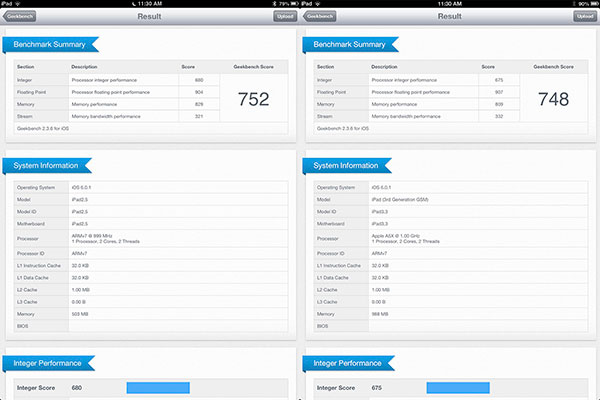Tap Upload button on left iPad screen
This screenshot has height=400, width=600.
coord(285,16)
